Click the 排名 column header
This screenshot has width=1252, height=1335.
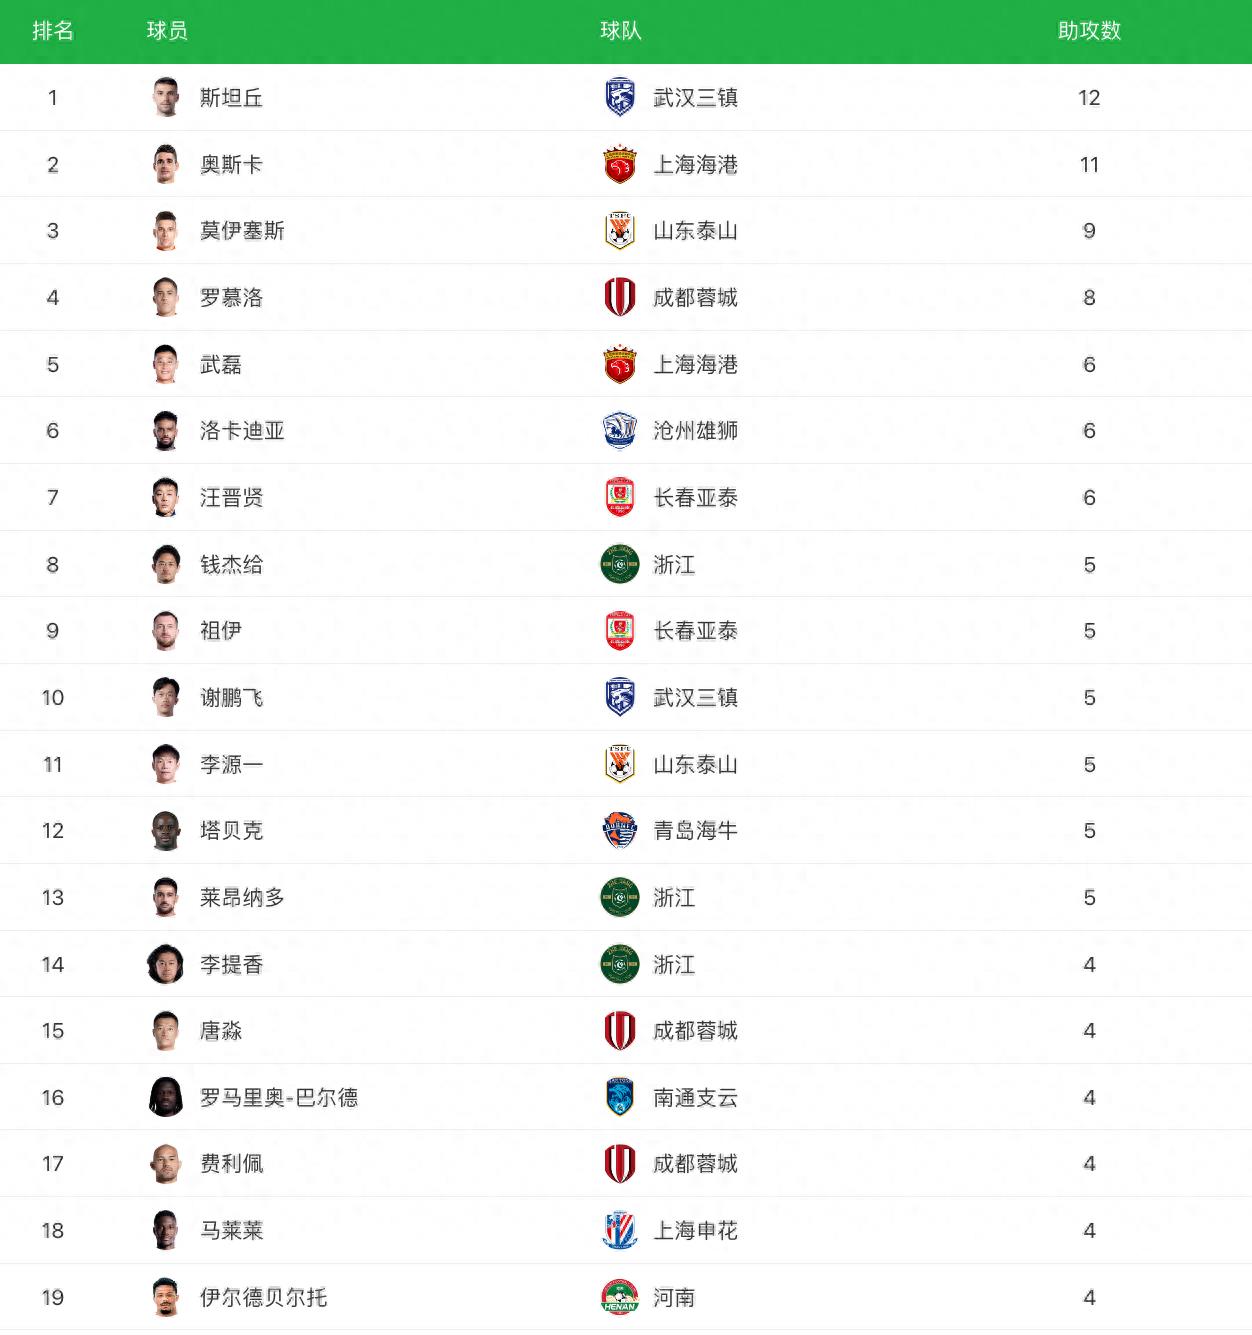(x=53, y=31)
